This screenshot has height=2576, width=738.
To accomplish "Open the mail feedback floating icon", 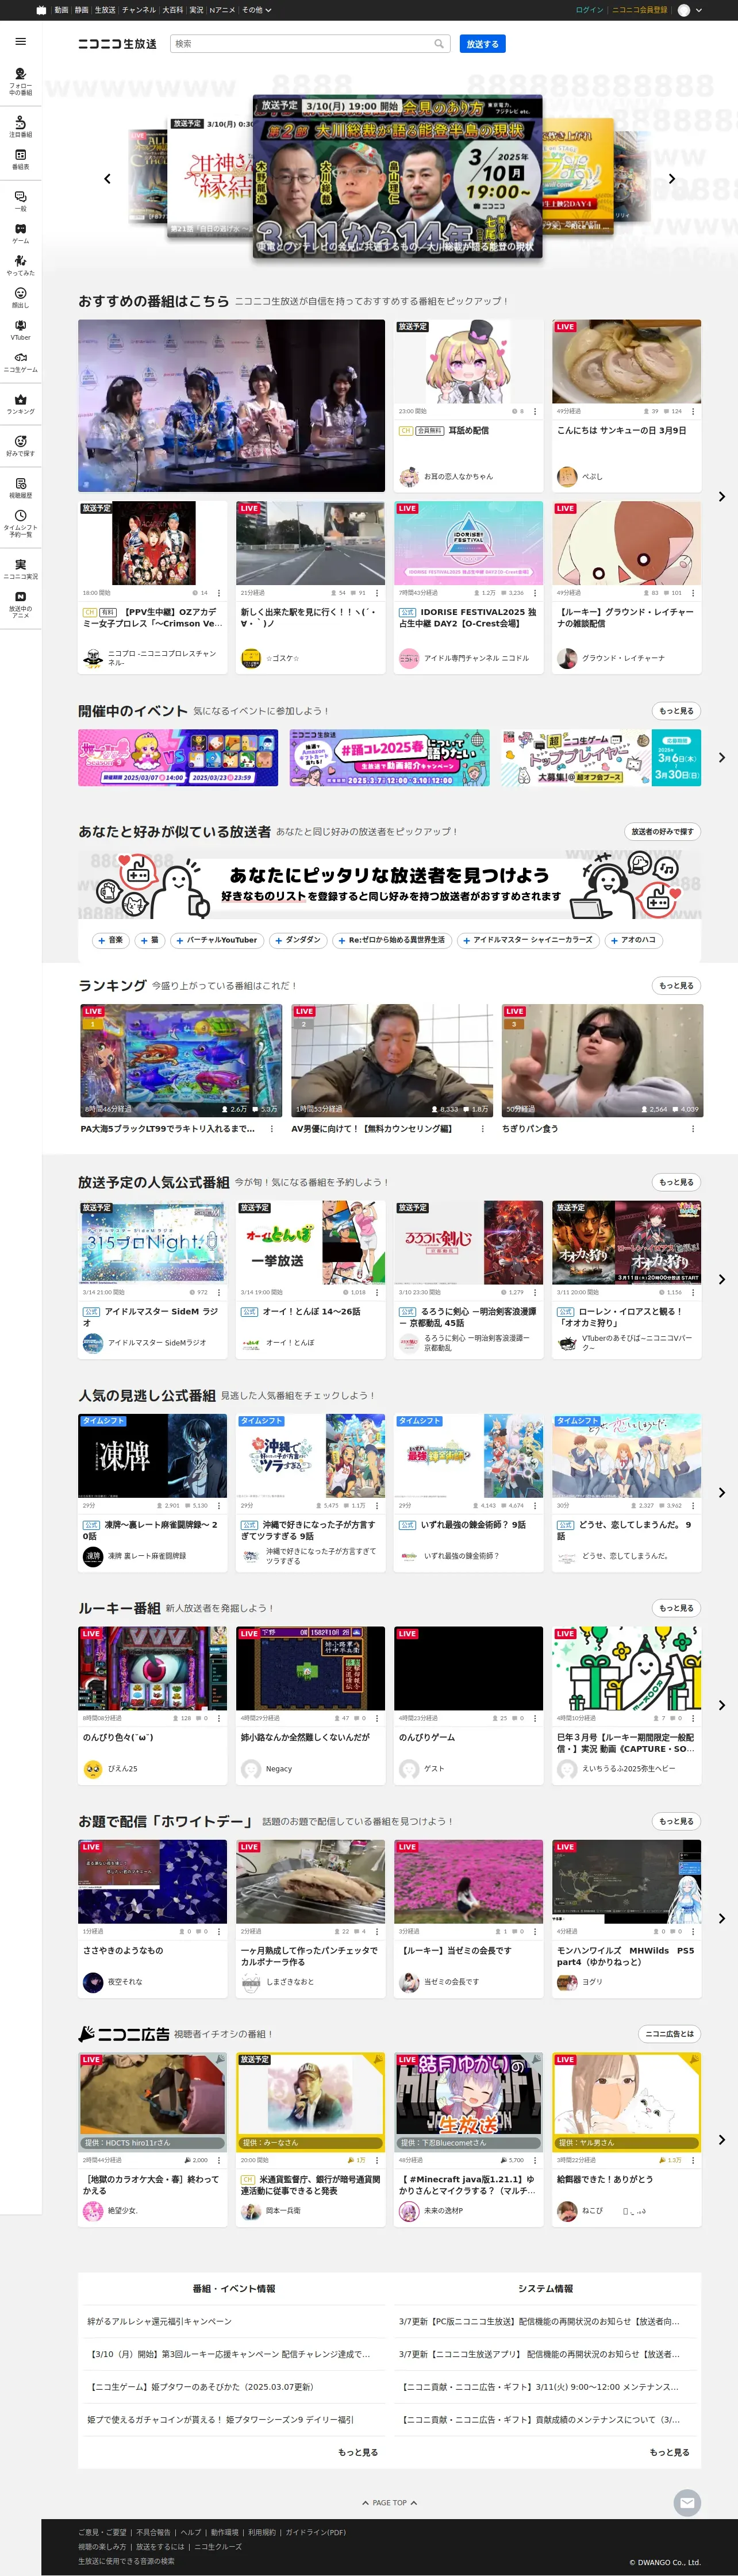I will click(x=686, y=2502).
